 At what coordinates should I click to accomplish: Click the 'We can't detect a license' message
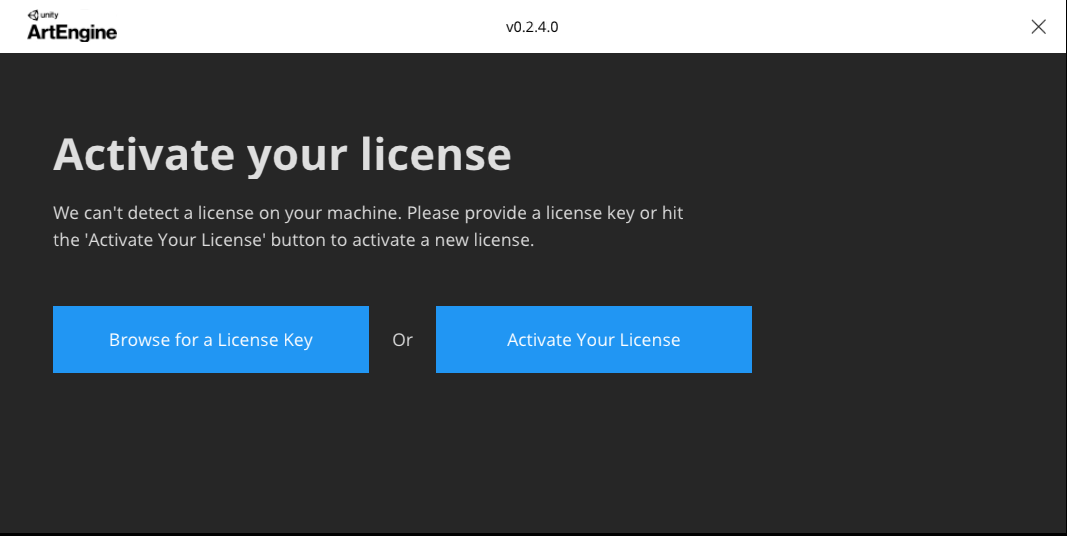[x=368, y=227]
